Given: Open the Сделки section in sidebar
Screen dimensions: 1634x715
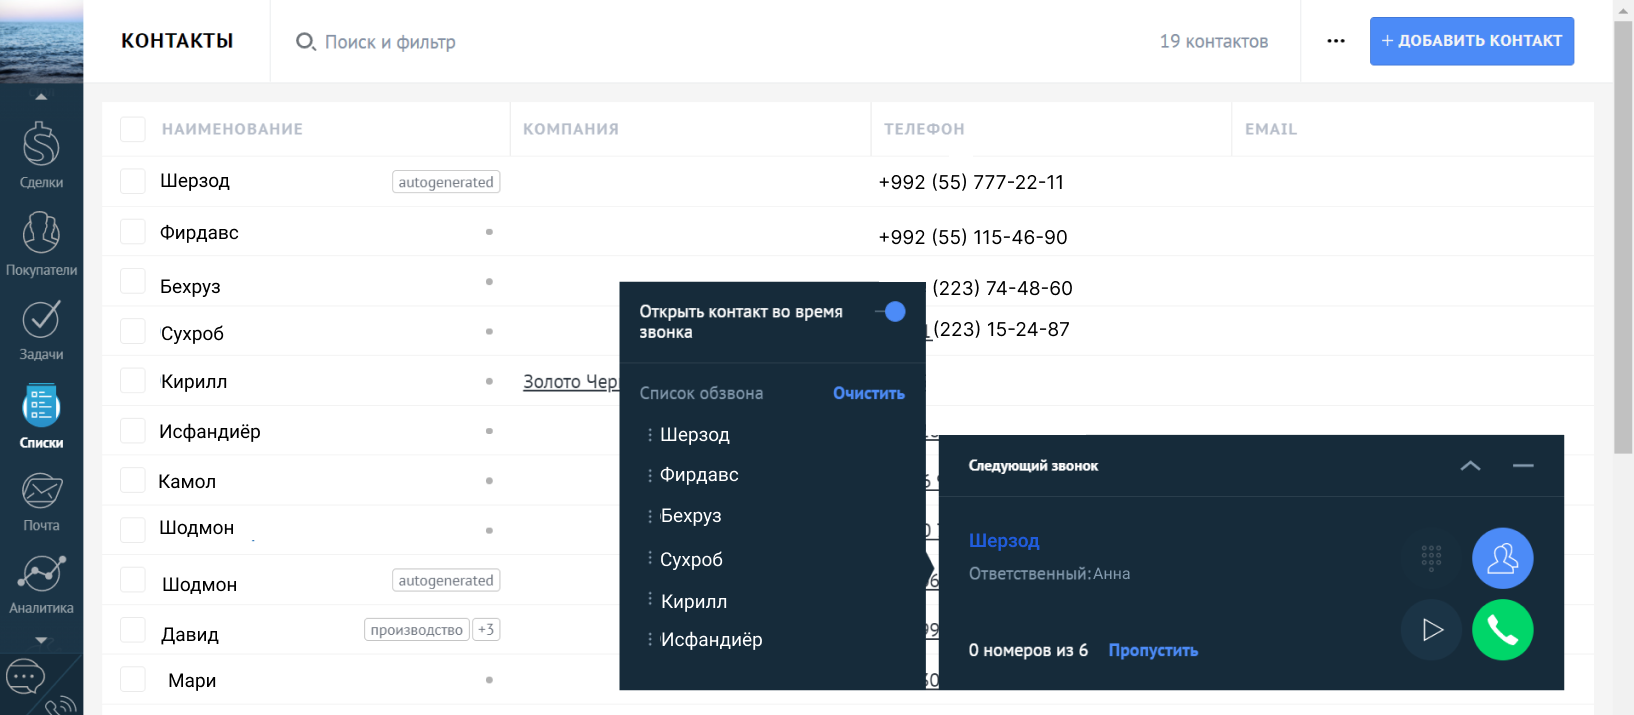Looking at the screenshot, I should coord(41,154).
